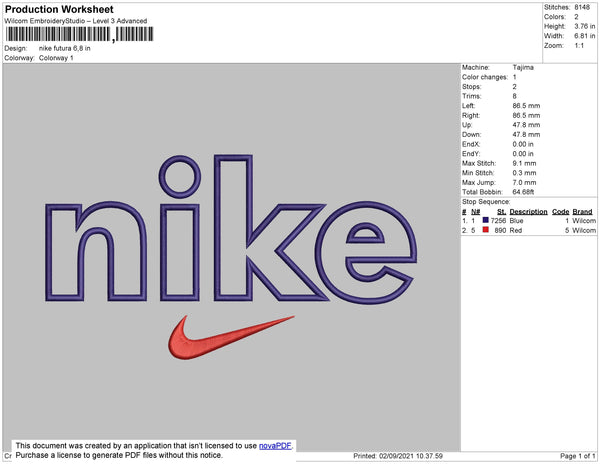Click the Colors count value 2
The height and width of the screenshot is (464, 600).
pyautogui.click(x=576, y=17)
